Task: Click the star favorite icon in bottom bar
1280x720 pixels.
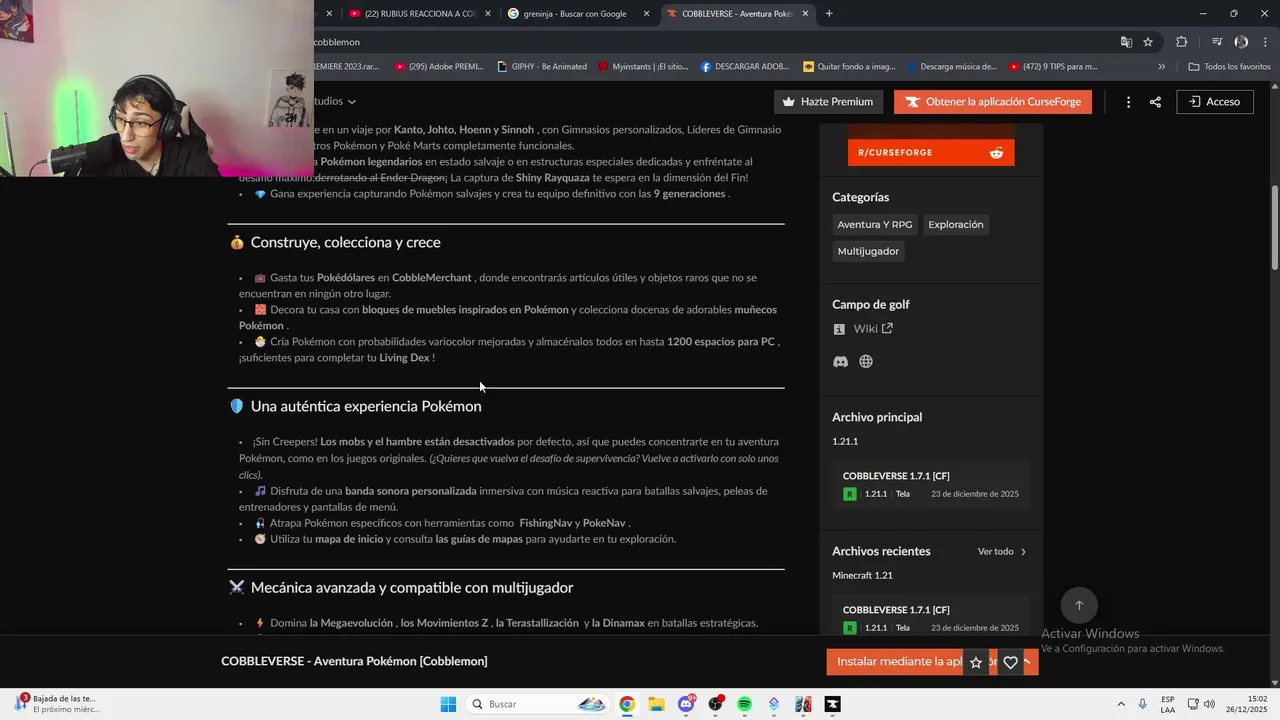Action: click(x=976, y=662)
